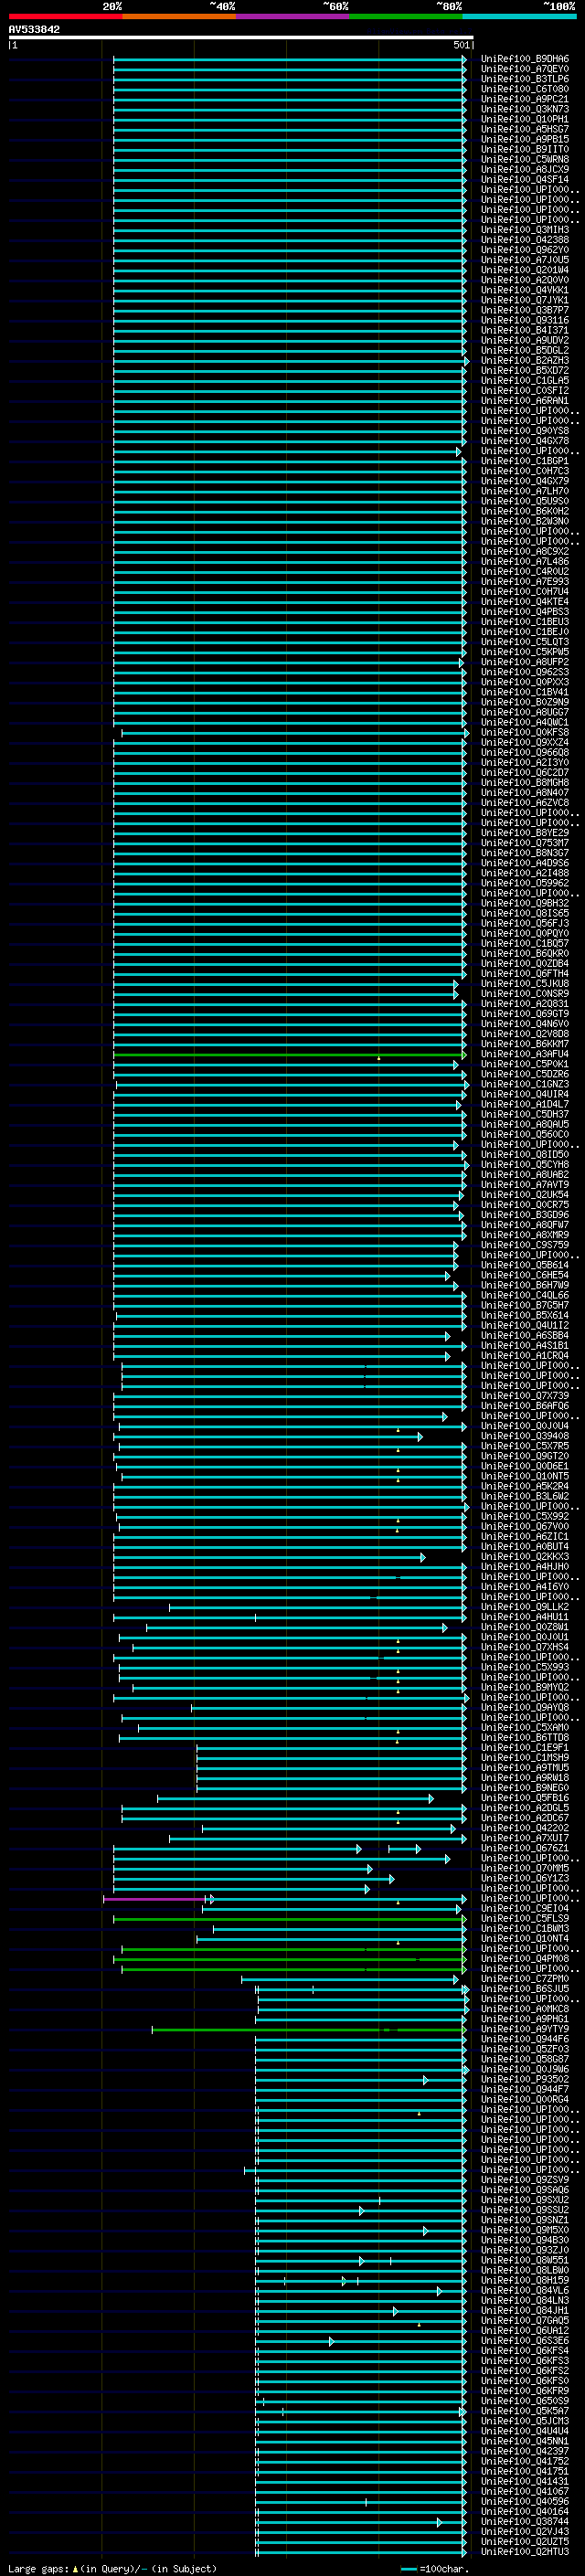Select label UniRef100_C1BGP1

point(525,461)
